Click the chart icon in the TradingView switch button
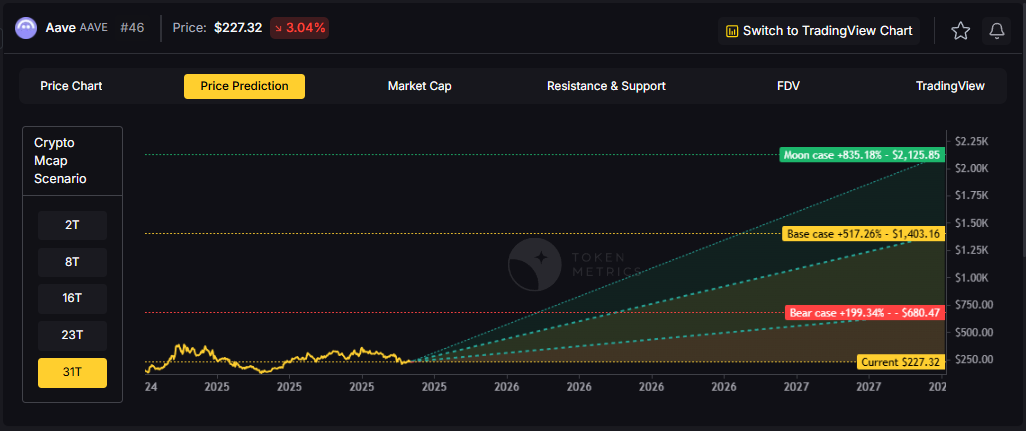The width and height of the screenshot is (1026, 431). (x=732, y=31)
